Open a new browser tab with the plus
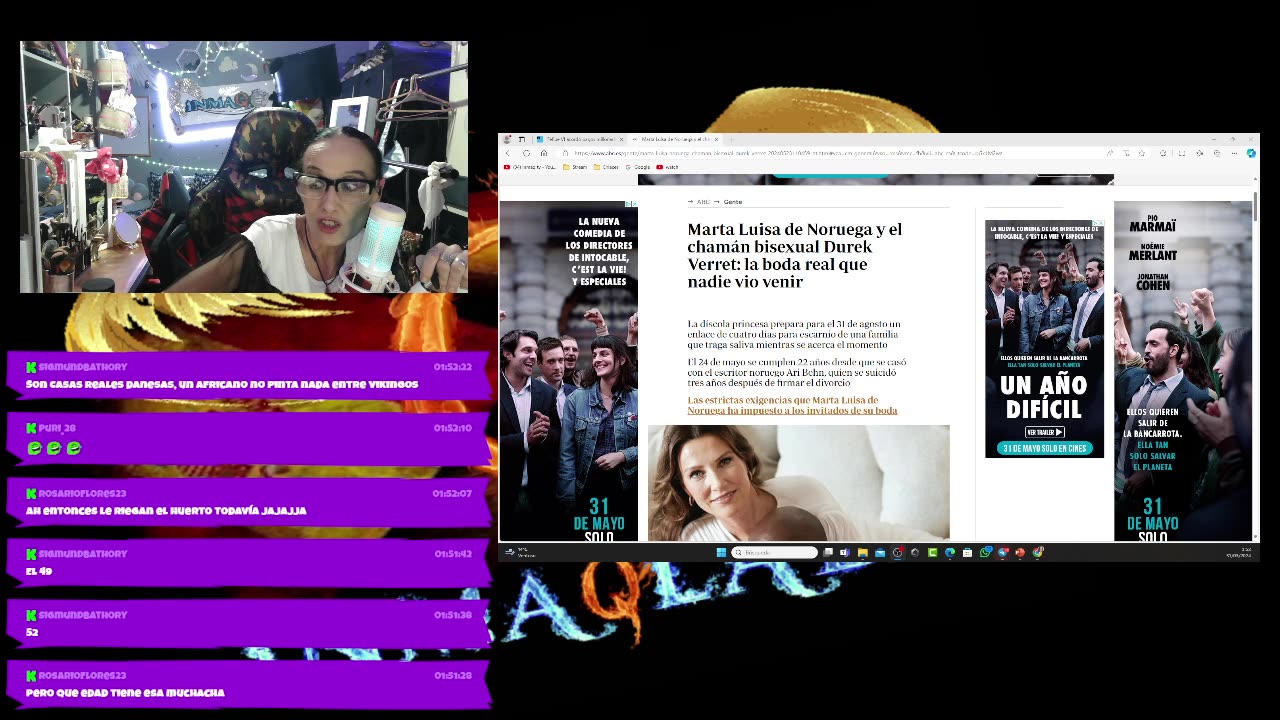Image resolution: width=1280 pixels, height=720 pixels. (x=731, y=139)
